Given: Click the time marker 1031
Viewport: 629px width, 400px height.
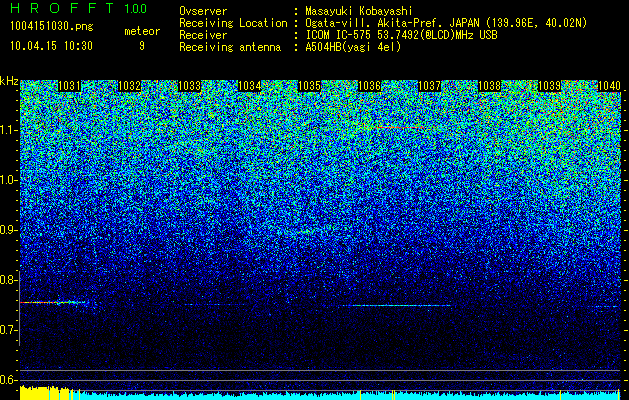Looking at the screenshot, I should pos(69,86).
